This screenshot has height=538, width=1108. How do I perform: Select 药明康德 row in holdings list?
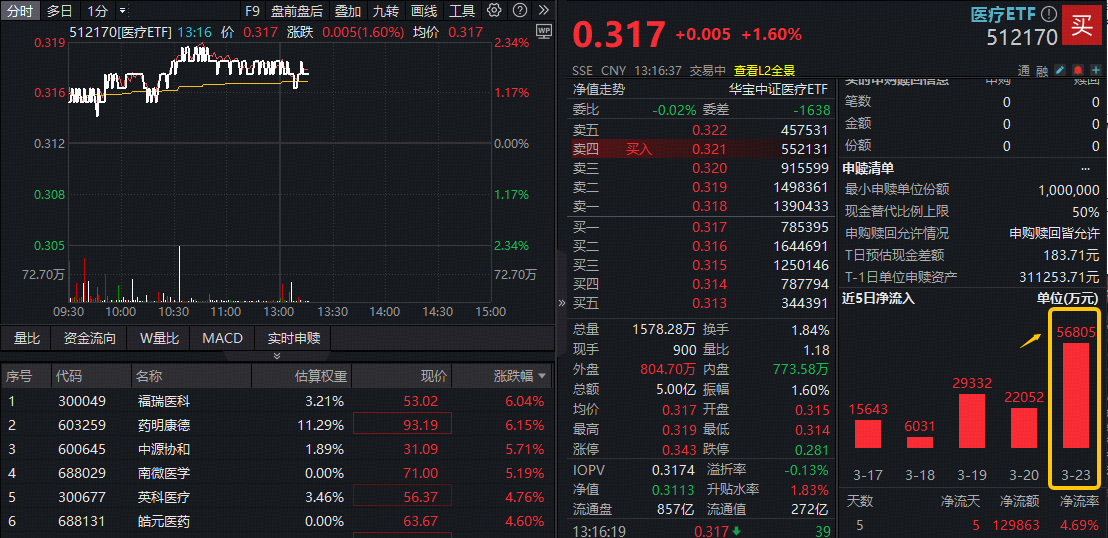pos(163,425)
